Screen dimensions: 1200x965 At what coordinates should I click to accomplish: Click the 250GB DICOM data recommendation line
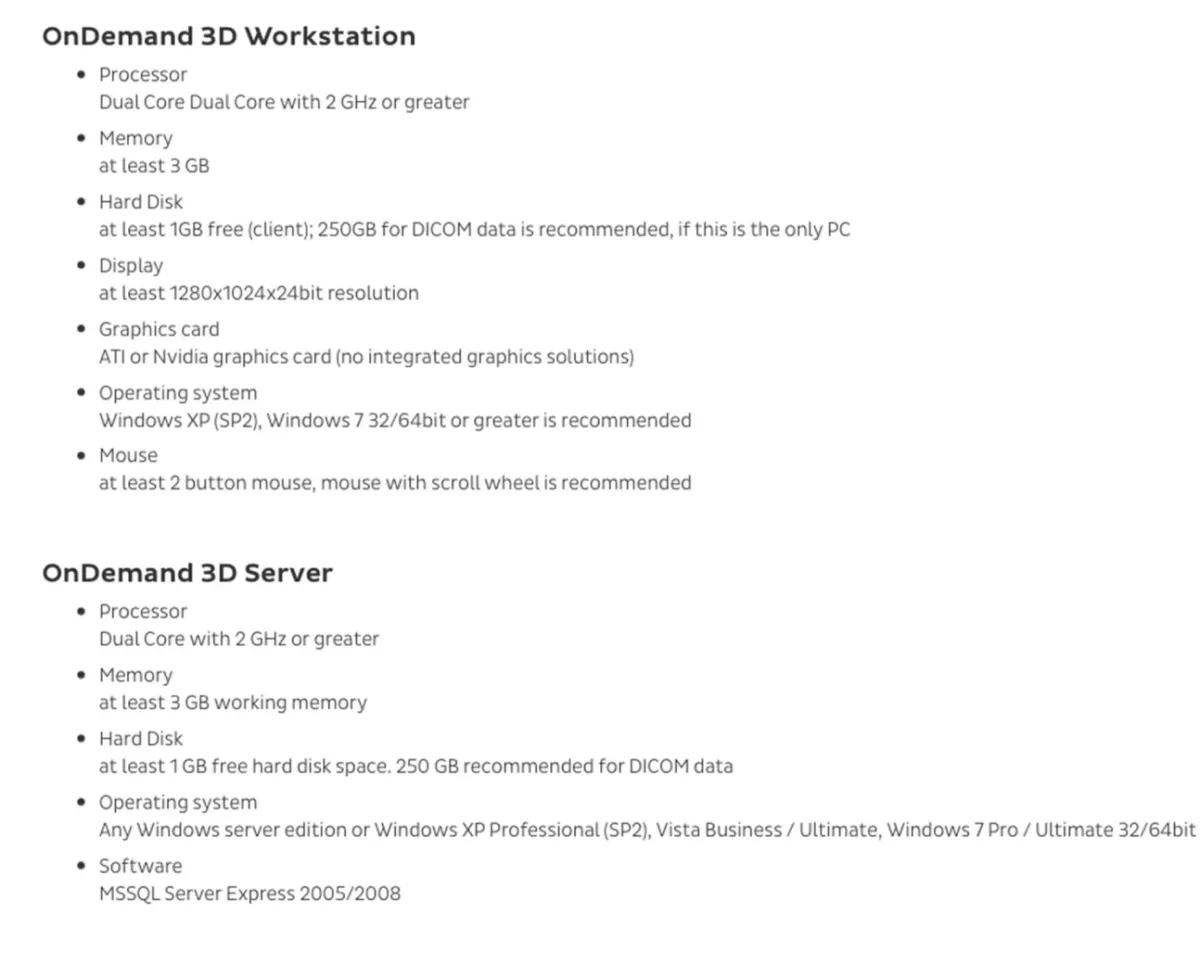point(474,230)
